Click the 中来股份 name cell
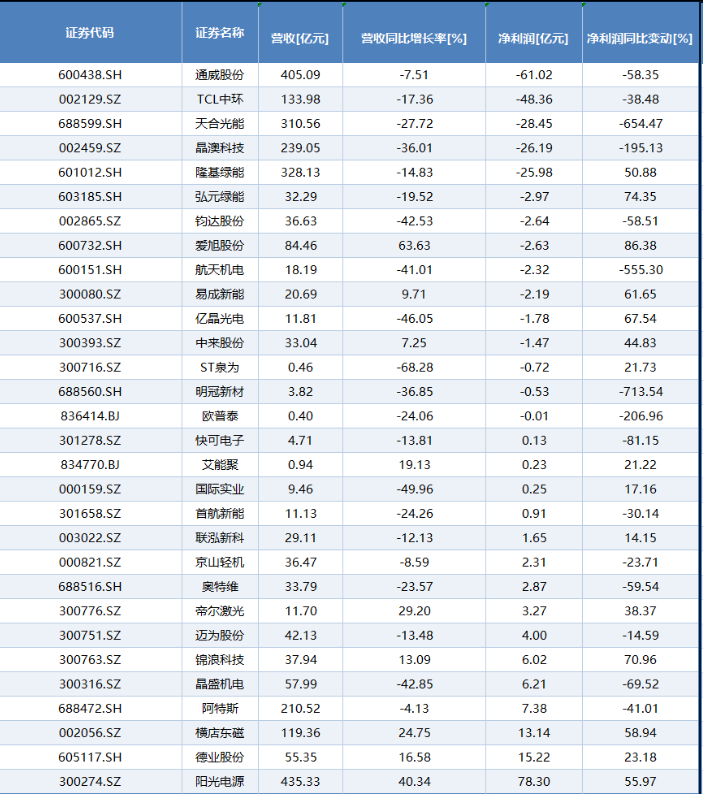This screenshot has height=794, width=703. (220, 343)
